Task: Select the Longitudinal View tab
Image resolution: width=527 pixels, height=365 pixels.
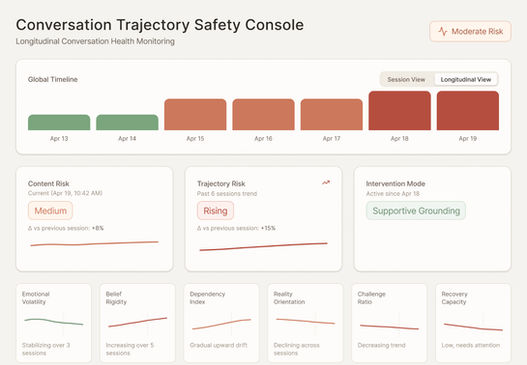Action: 465,80
